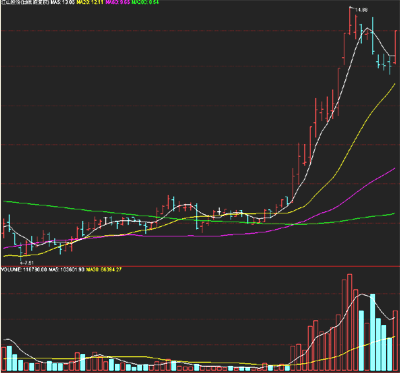Click the green MA indicator label at top

(145, 2)
